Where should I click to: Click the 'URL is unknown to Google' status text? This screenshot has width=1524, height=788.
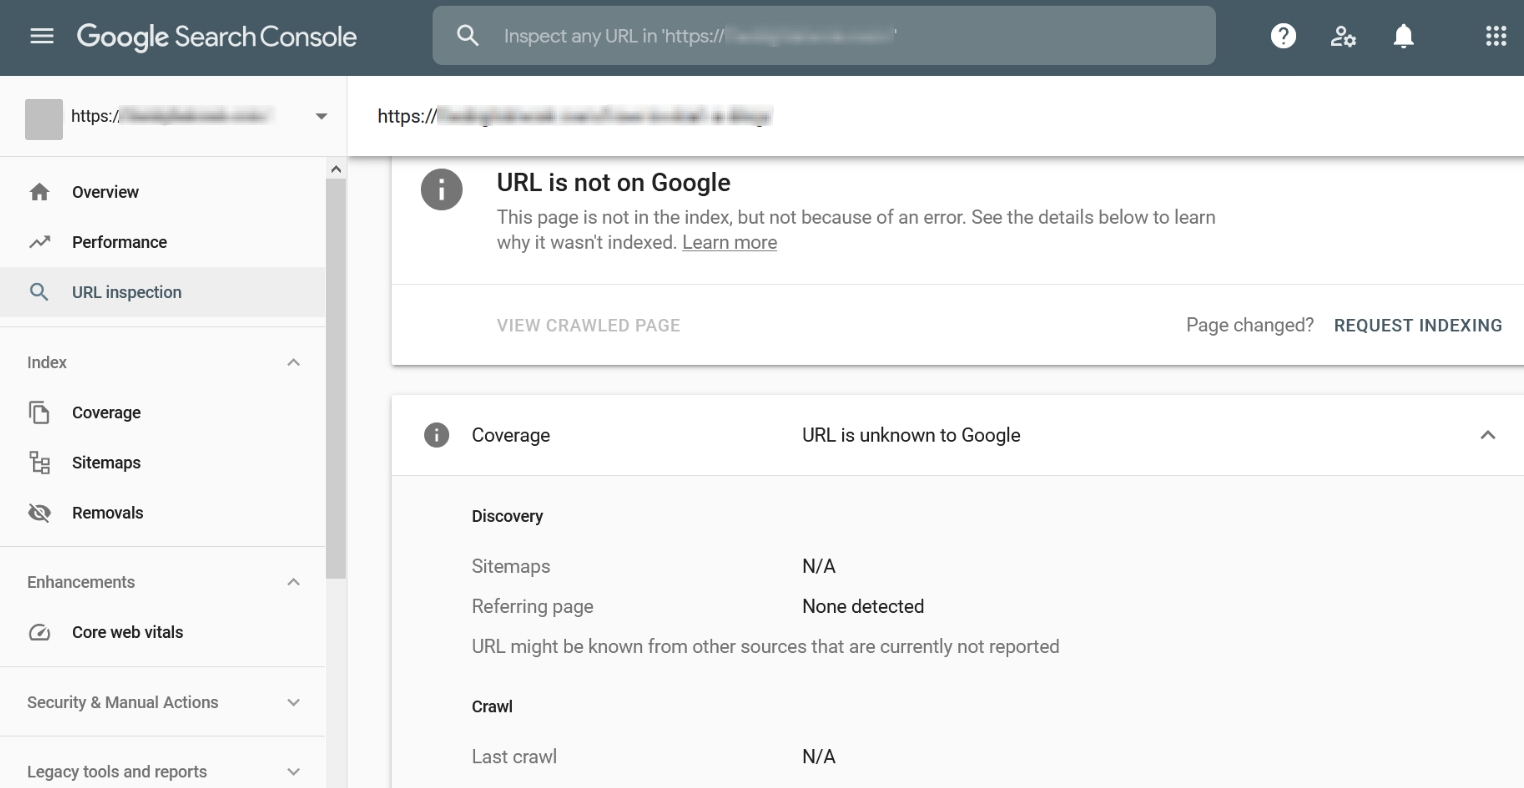pos(911,435)
